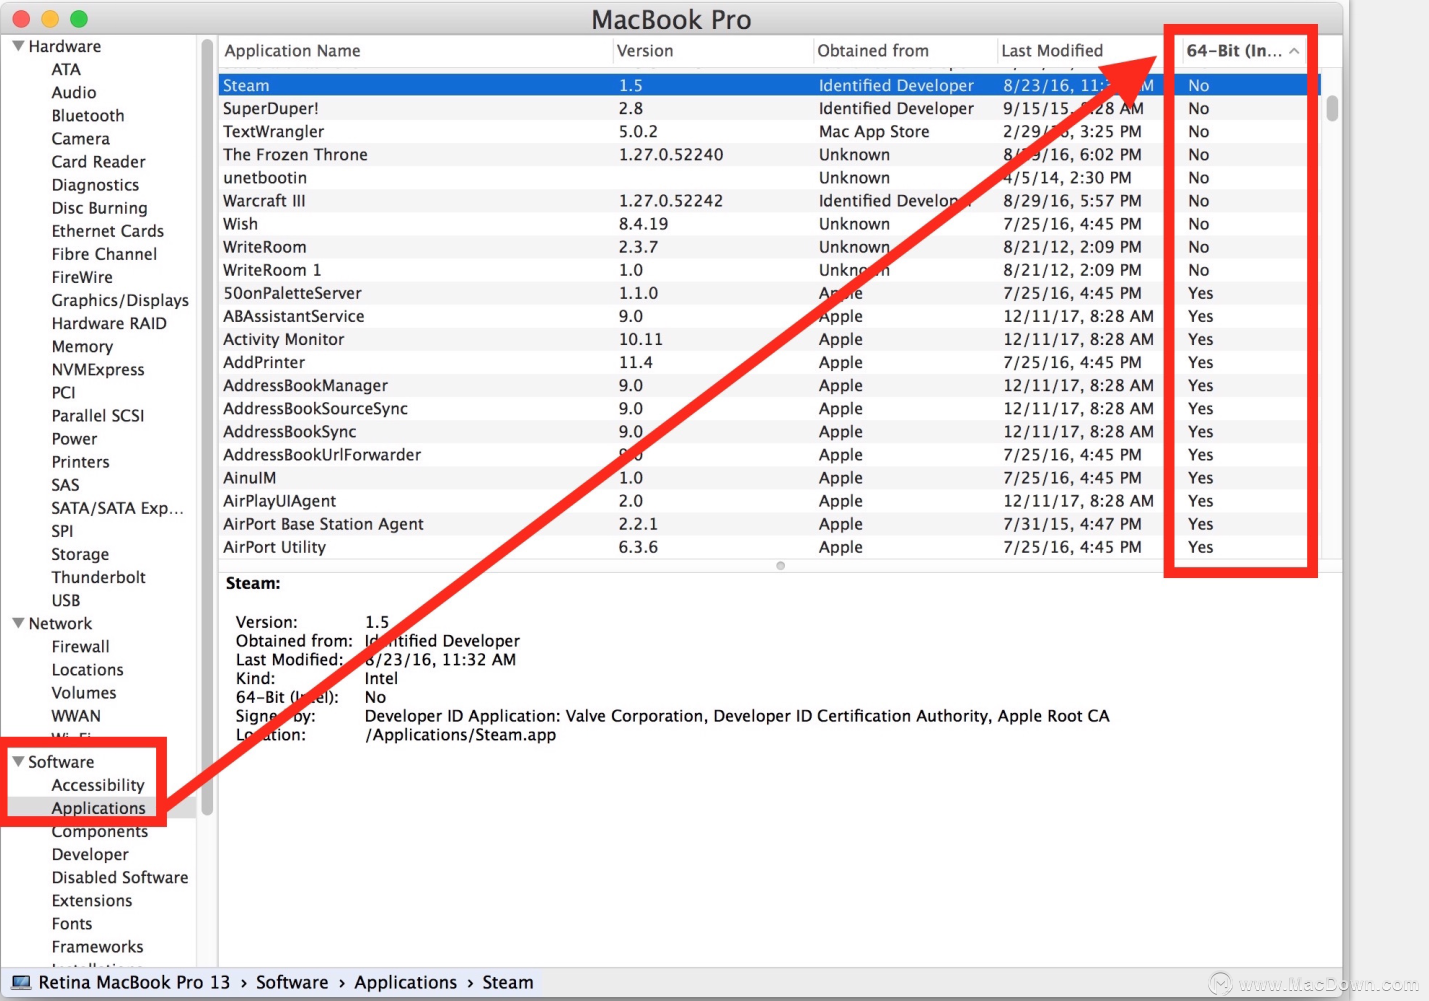Select the SuperDuper! row
Viewport: 1429px width, 1001px height.
tap(769, 108)
